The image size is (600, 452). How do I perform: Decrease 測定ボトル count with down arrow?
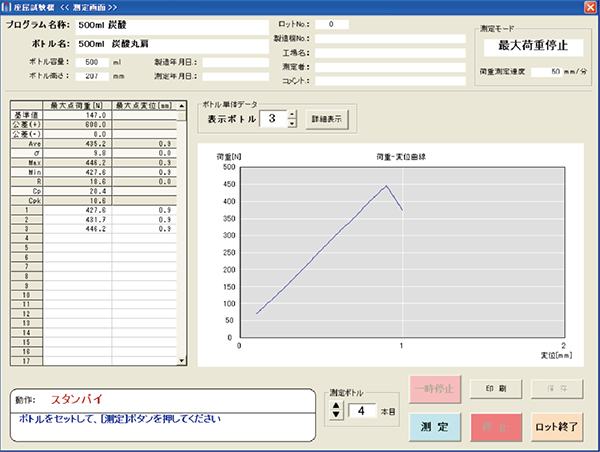click(336, 414)
